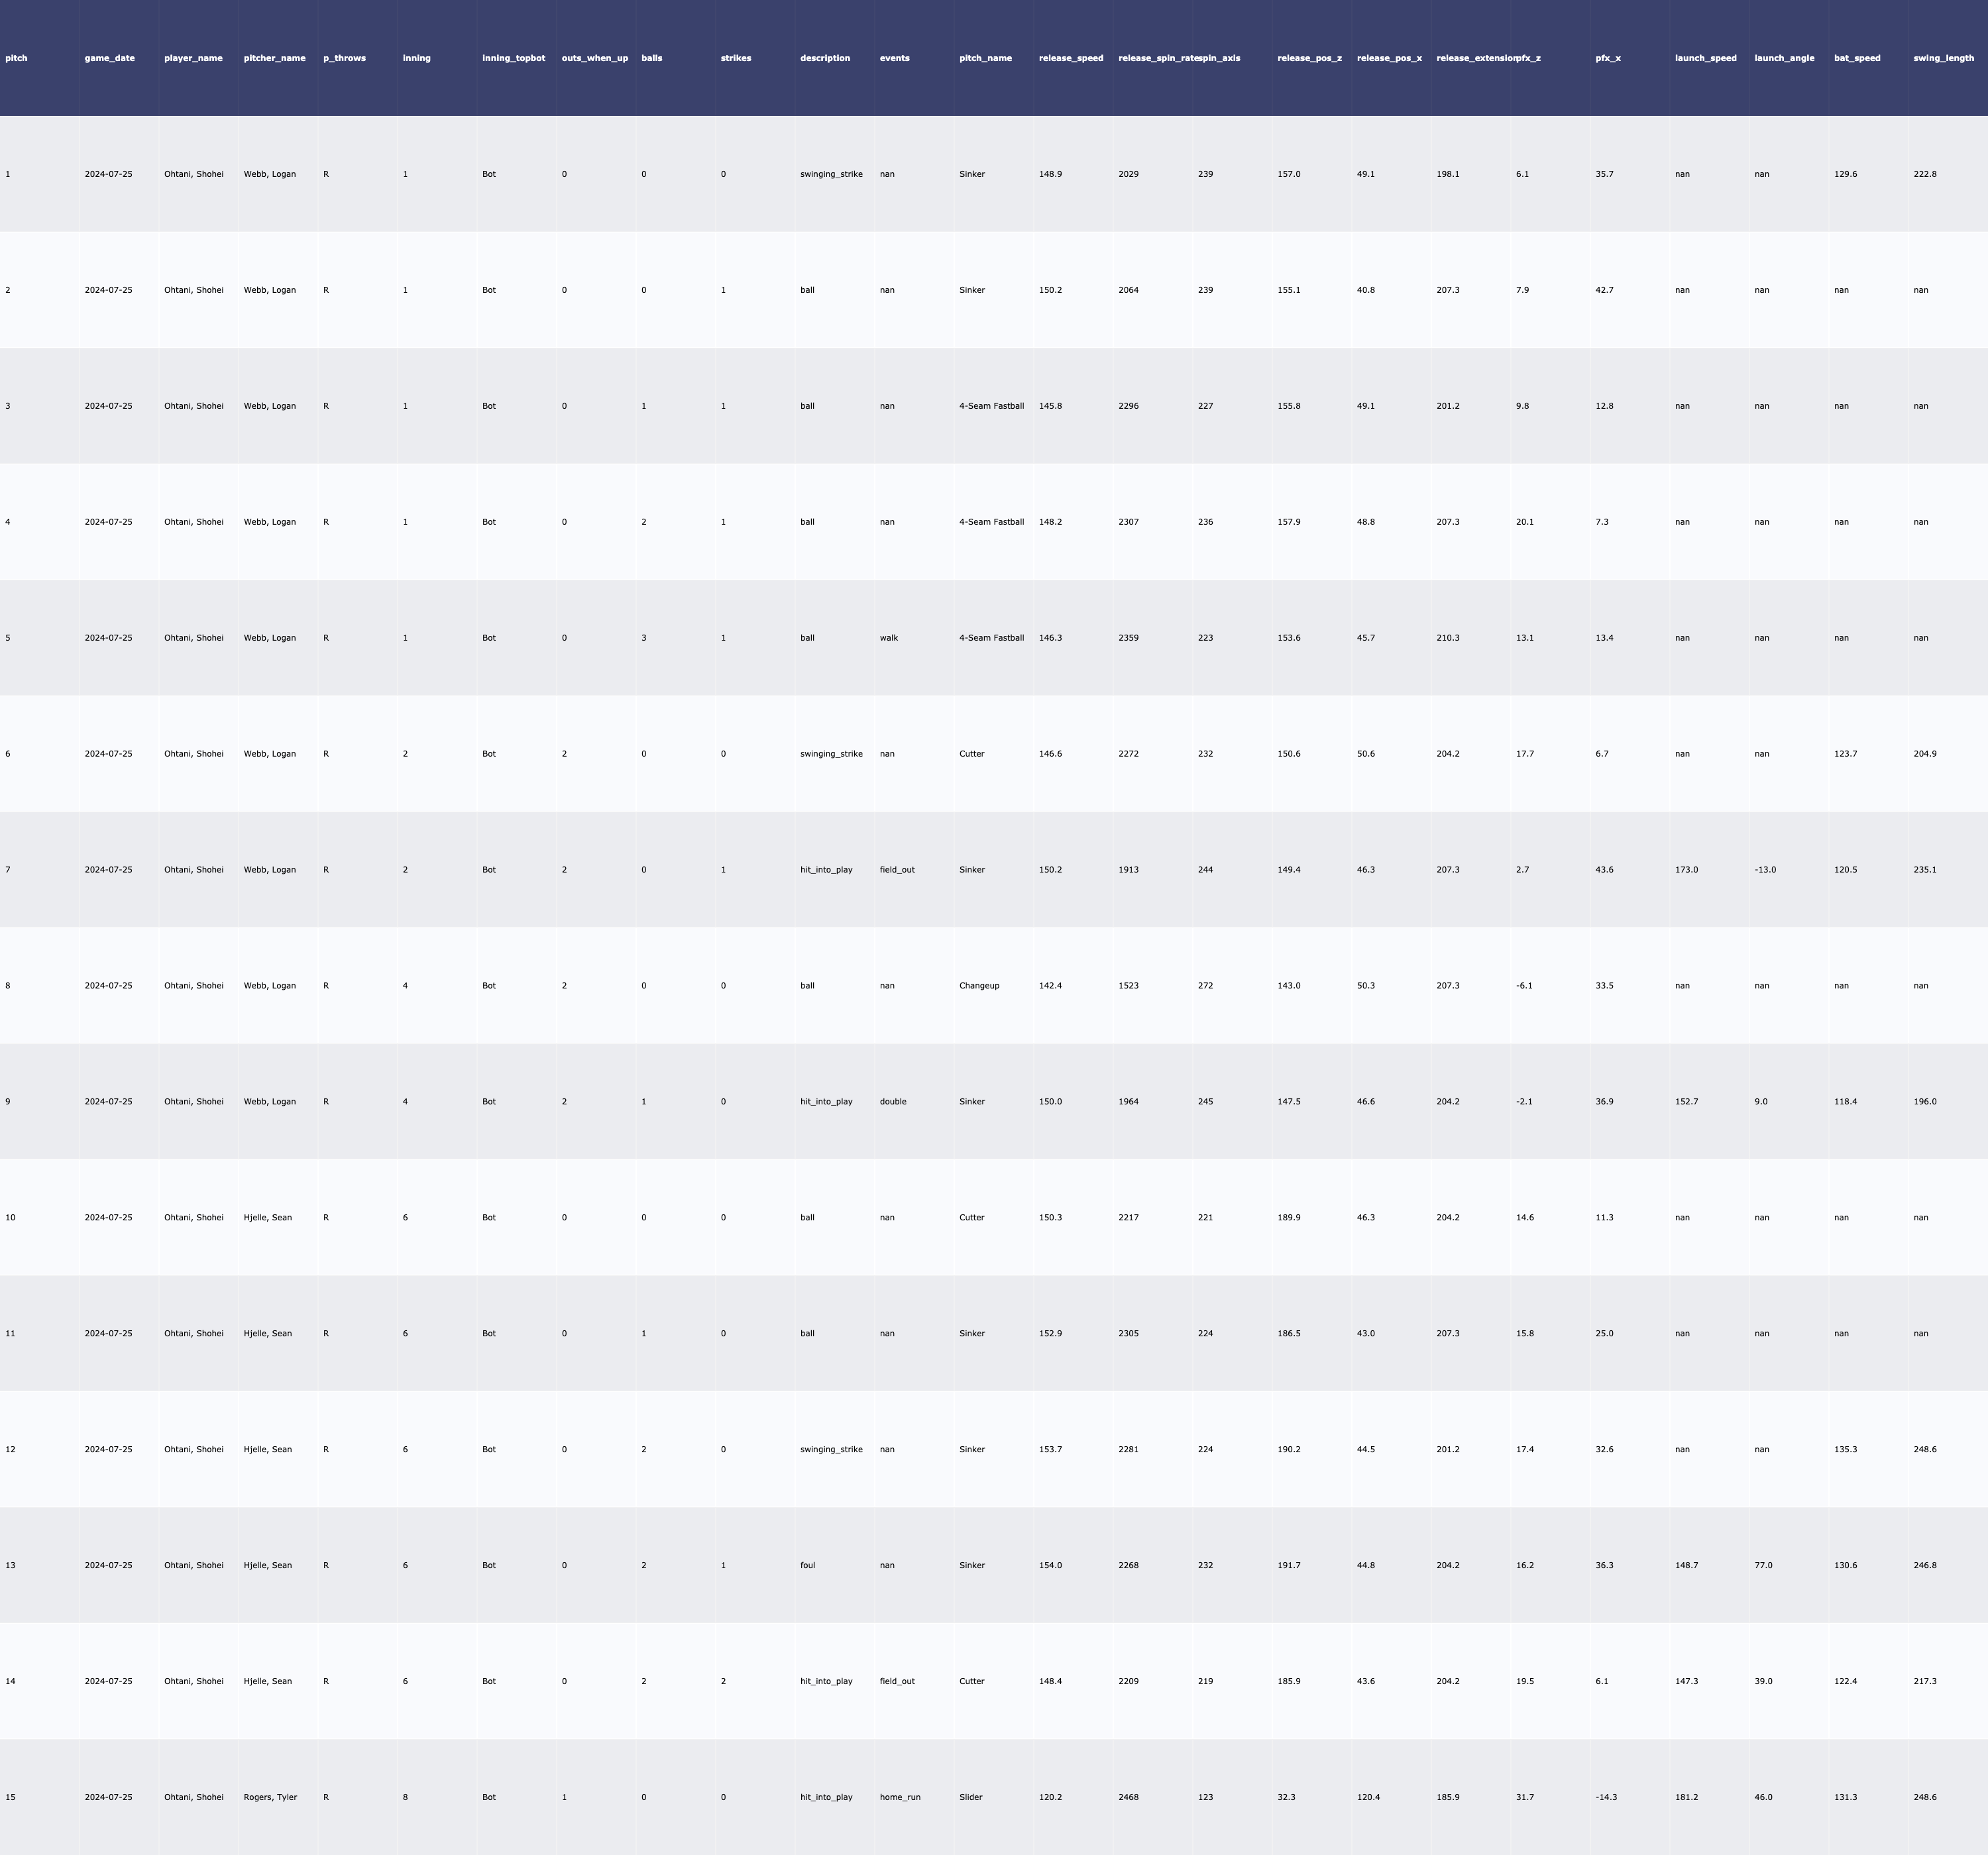Click the pitch_name column header
This screenshot has height=1855, width=1988.
pos(985,58)
